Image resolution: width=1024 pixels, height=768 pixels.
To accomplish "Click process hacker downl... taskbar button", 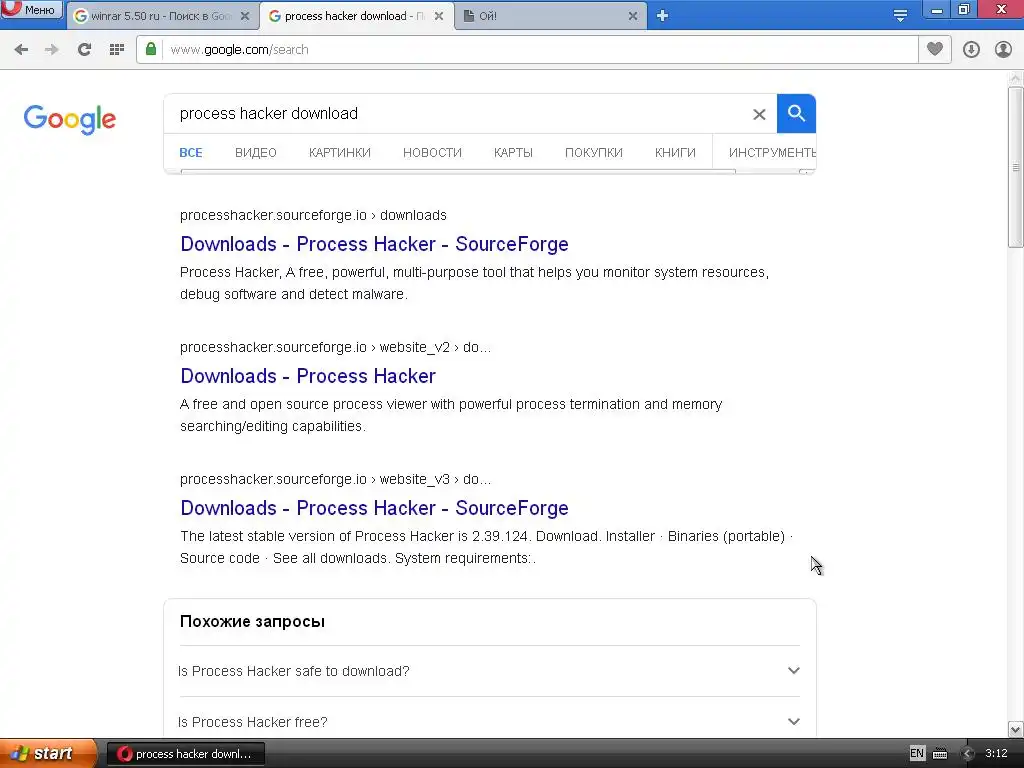I will 185,754.
